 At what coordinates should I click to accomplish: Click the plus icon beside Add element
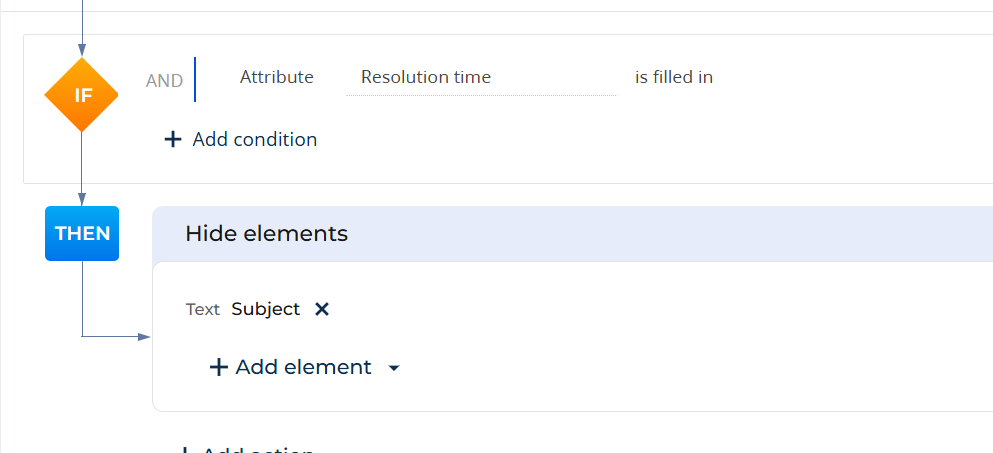(218, 367)
